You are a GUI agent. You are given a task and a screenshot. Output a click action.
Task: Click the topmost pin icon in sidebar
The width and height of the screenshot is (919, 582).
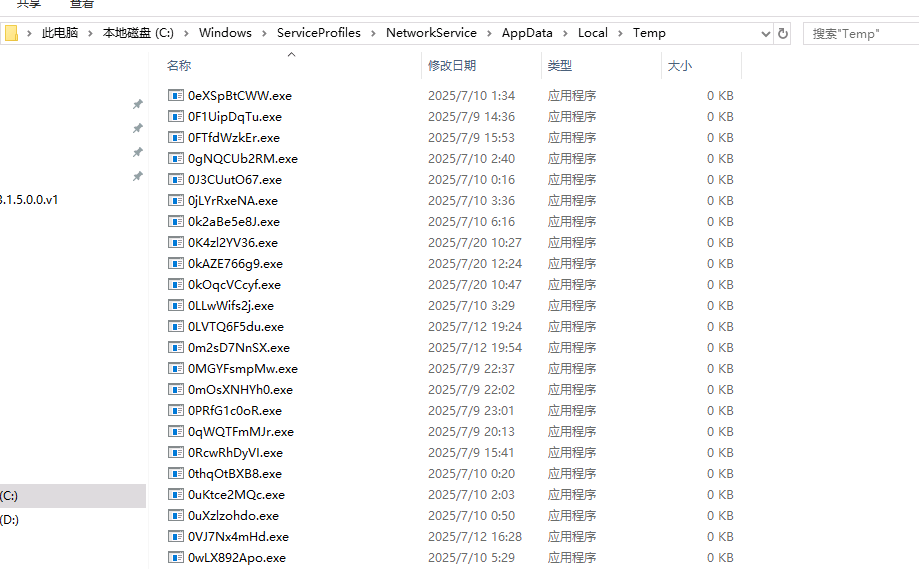tap(138, 104)
